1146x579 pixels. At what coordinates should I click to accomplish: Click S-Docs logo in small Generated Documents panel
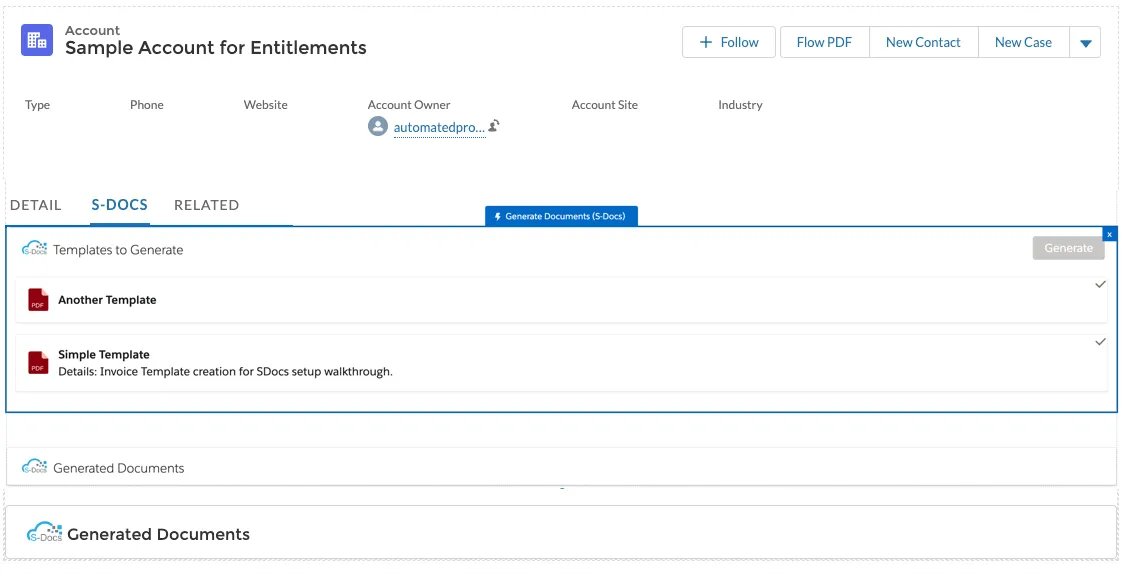34,466
